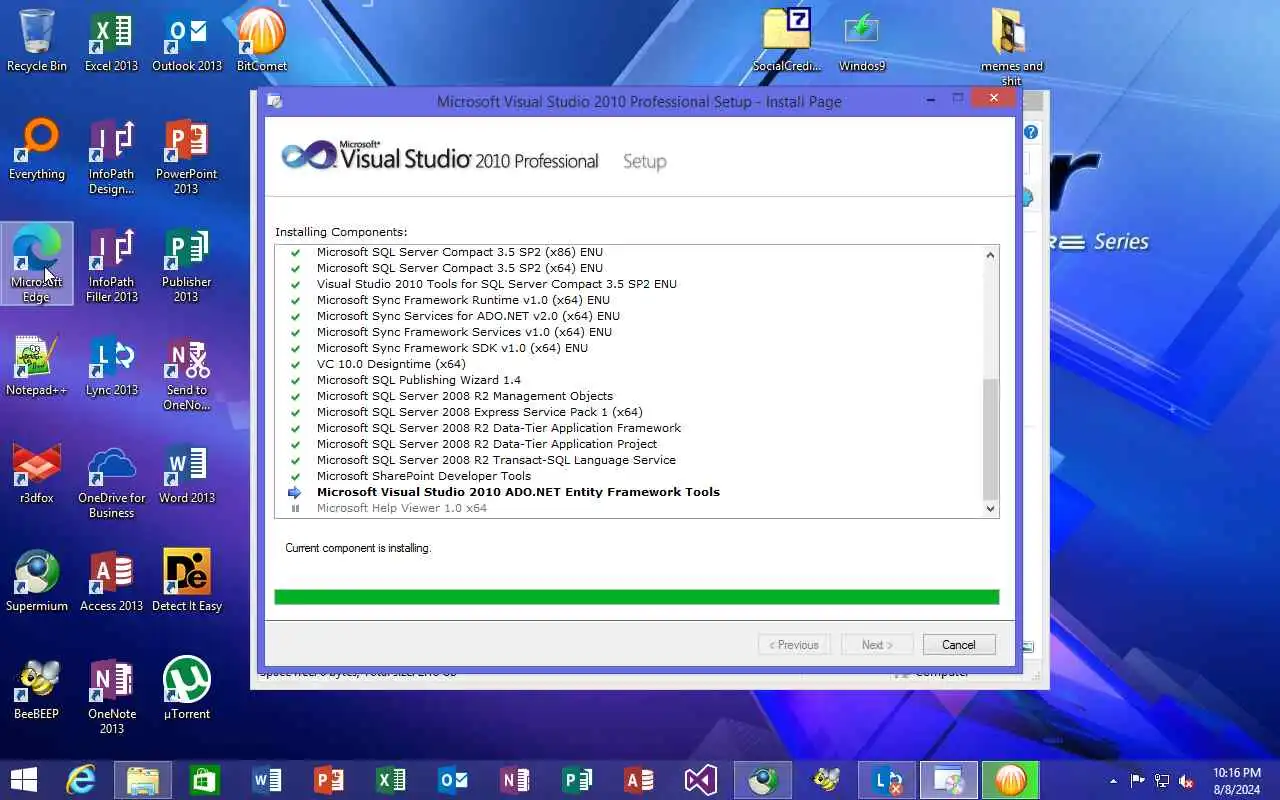Select OneNote 2013 desktop icon
The image size is (1280, 800).
(x=111, y=697)
